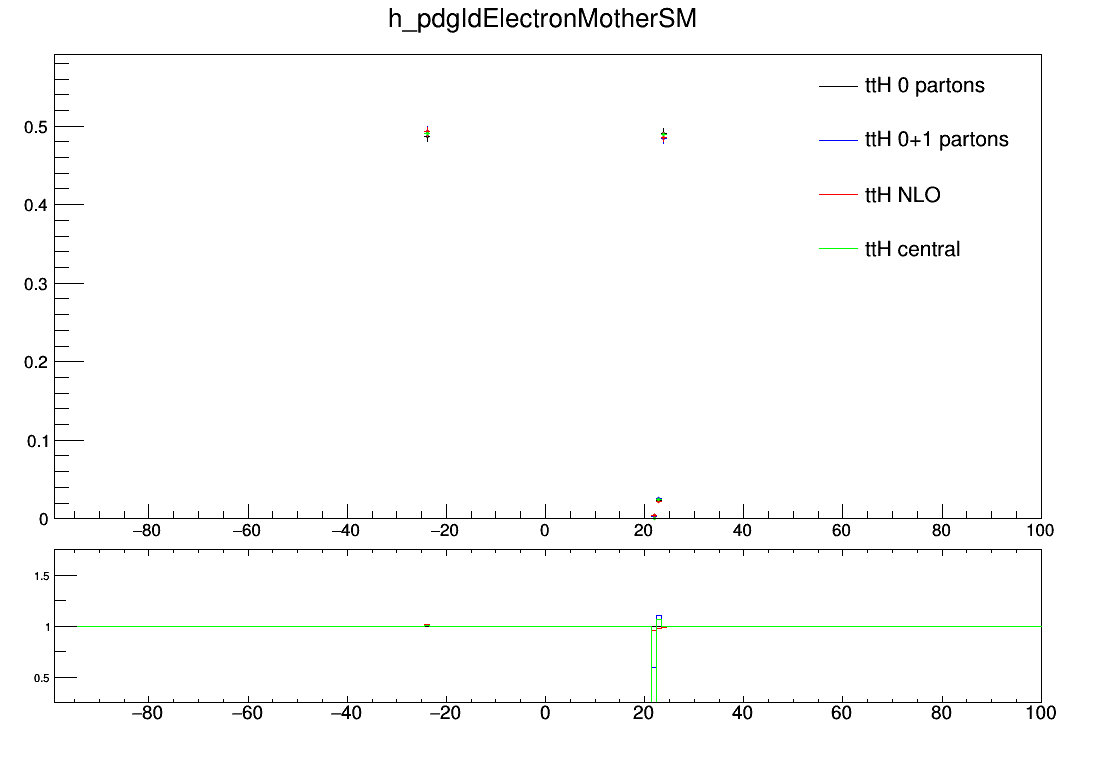Click ratio panel x-axis label 40

[743, 713]
